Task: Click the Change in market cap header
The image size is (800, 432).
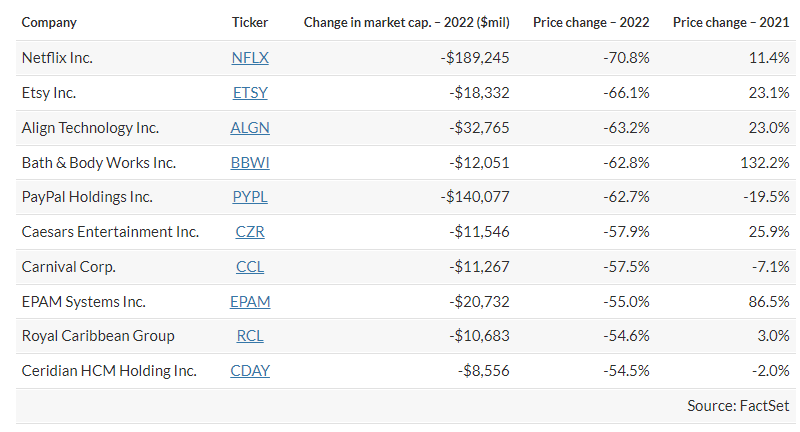Action: (x=406, y=22)
